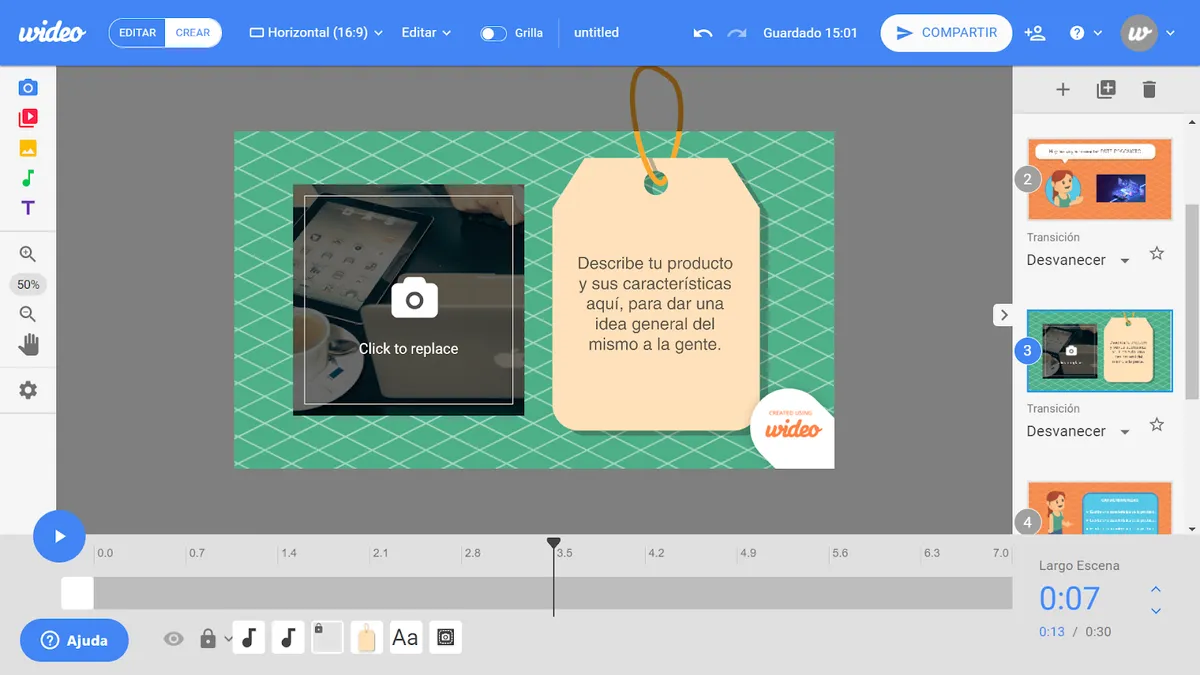Viewport: 1200px width, 675px height.
Task: Toggle the star under scene 3
Action: [1157, 425]
